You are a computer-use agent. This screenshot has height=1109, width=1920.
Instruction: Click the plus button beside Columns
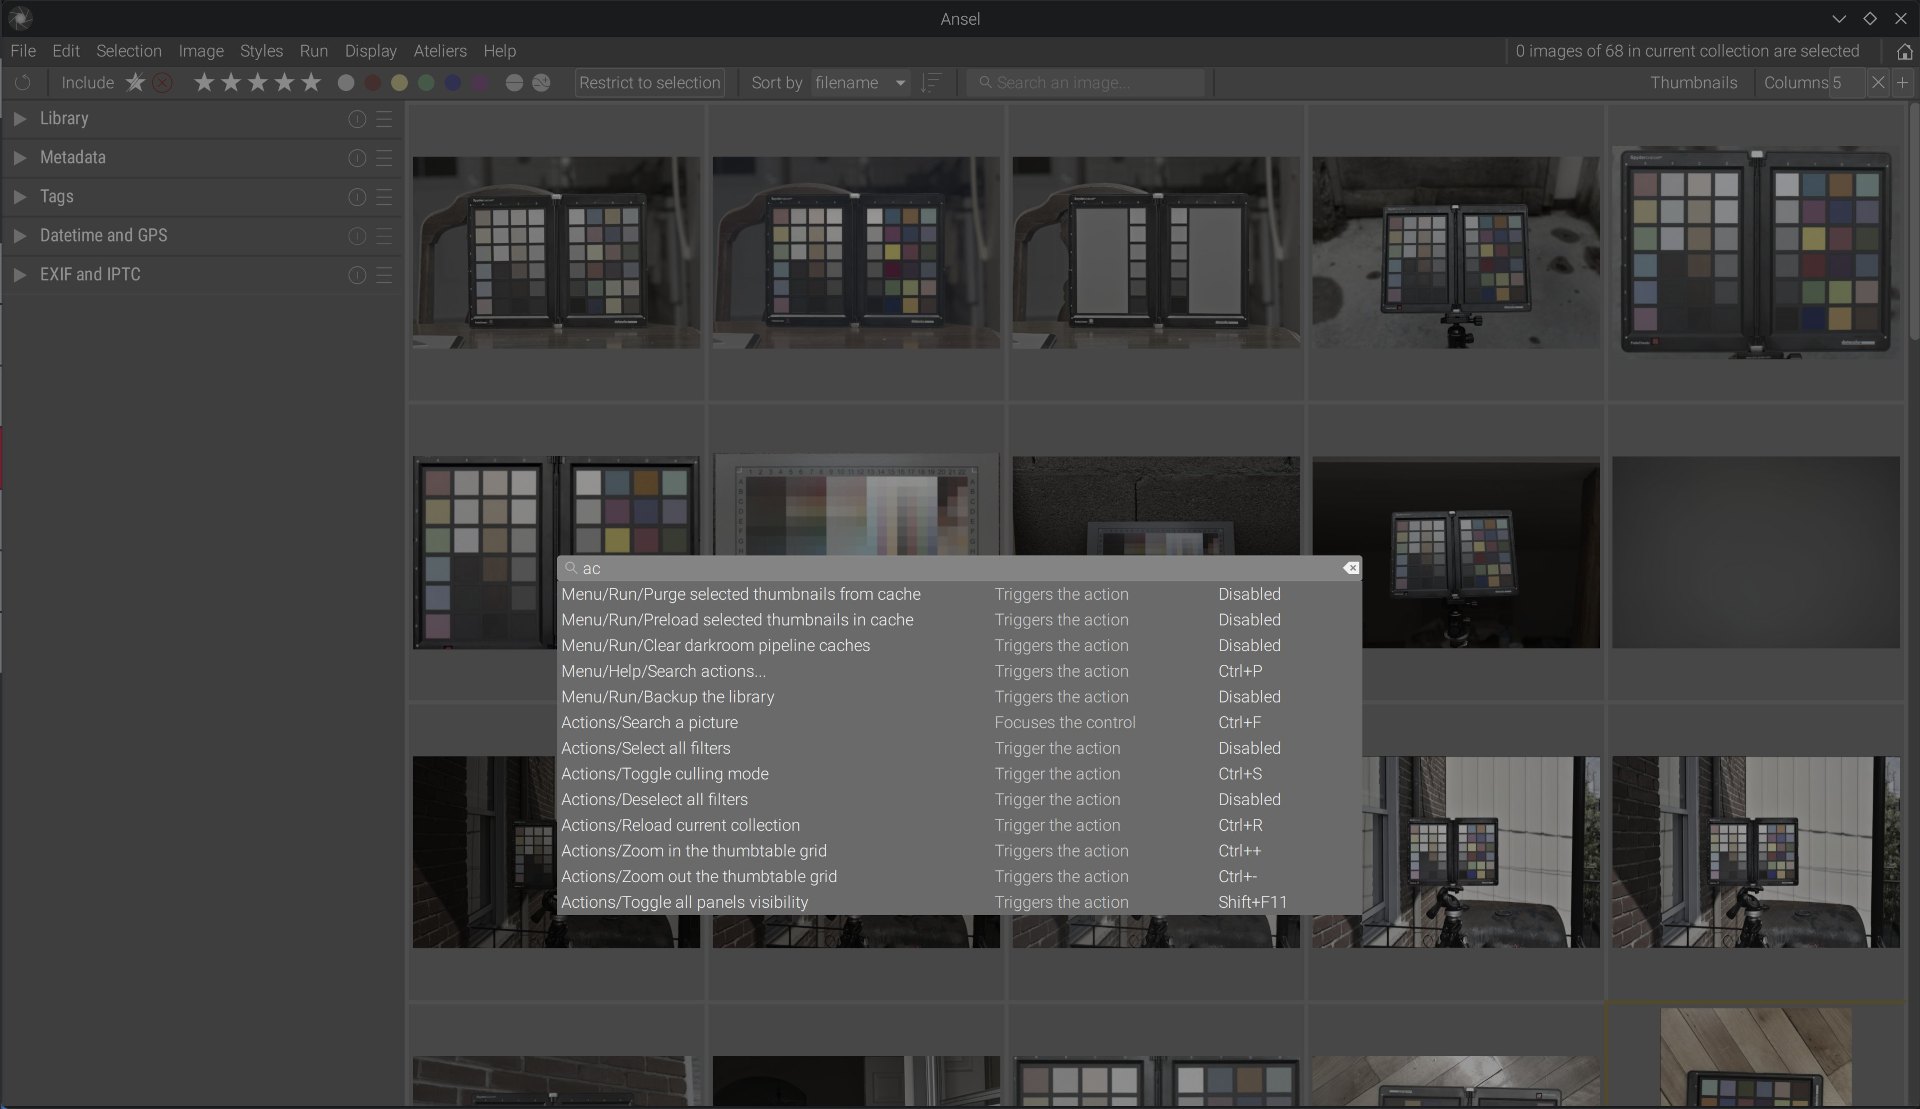[1902, 83]
